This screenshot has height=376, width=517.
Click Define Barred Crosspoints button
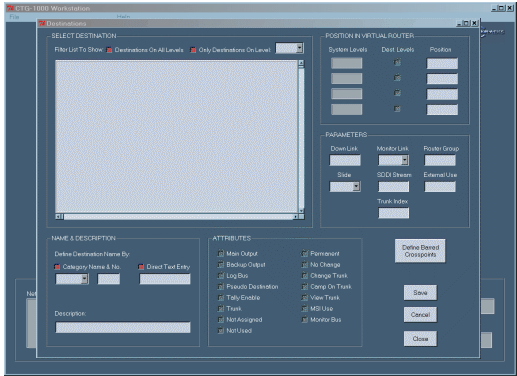pos(420,251)
